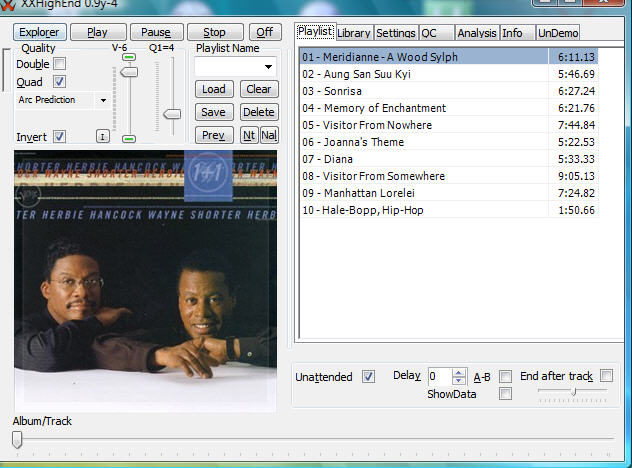Select track 10 - Hale-Bopp, Hip-Hop
Image resolution: width=632 pixels, height=468 pixels.
tap(449, 210)
